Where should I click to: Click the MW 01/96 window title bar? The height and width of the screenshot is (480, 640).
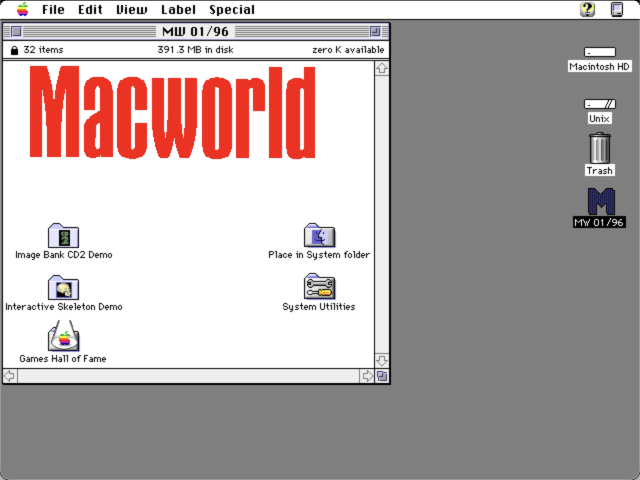point(196,31)
